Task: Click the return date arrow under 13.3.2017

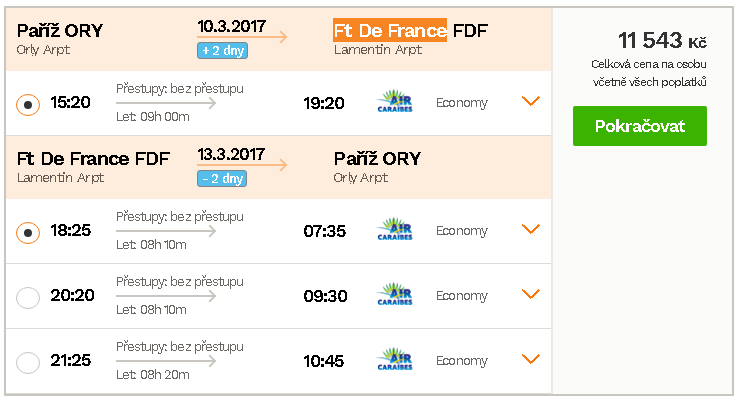Action: [x=242, y=165]
